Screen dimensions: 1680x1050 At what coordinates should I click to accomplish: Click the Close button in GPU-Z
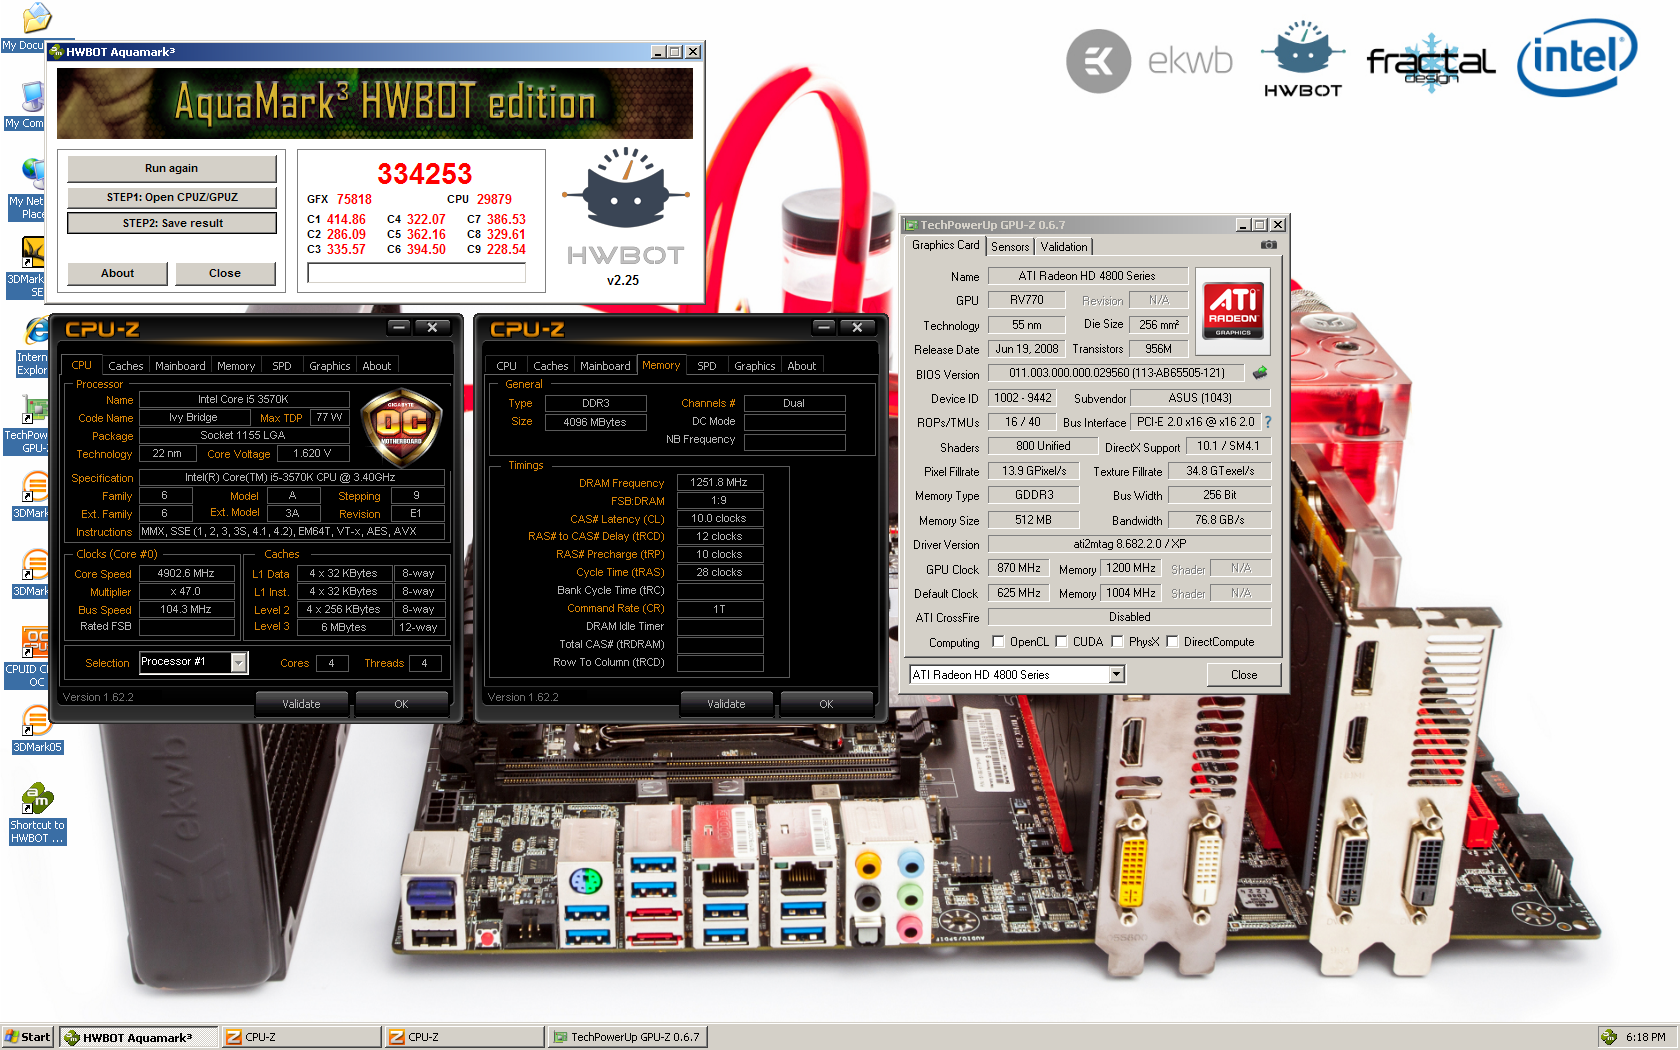(x=1244, y=675)
